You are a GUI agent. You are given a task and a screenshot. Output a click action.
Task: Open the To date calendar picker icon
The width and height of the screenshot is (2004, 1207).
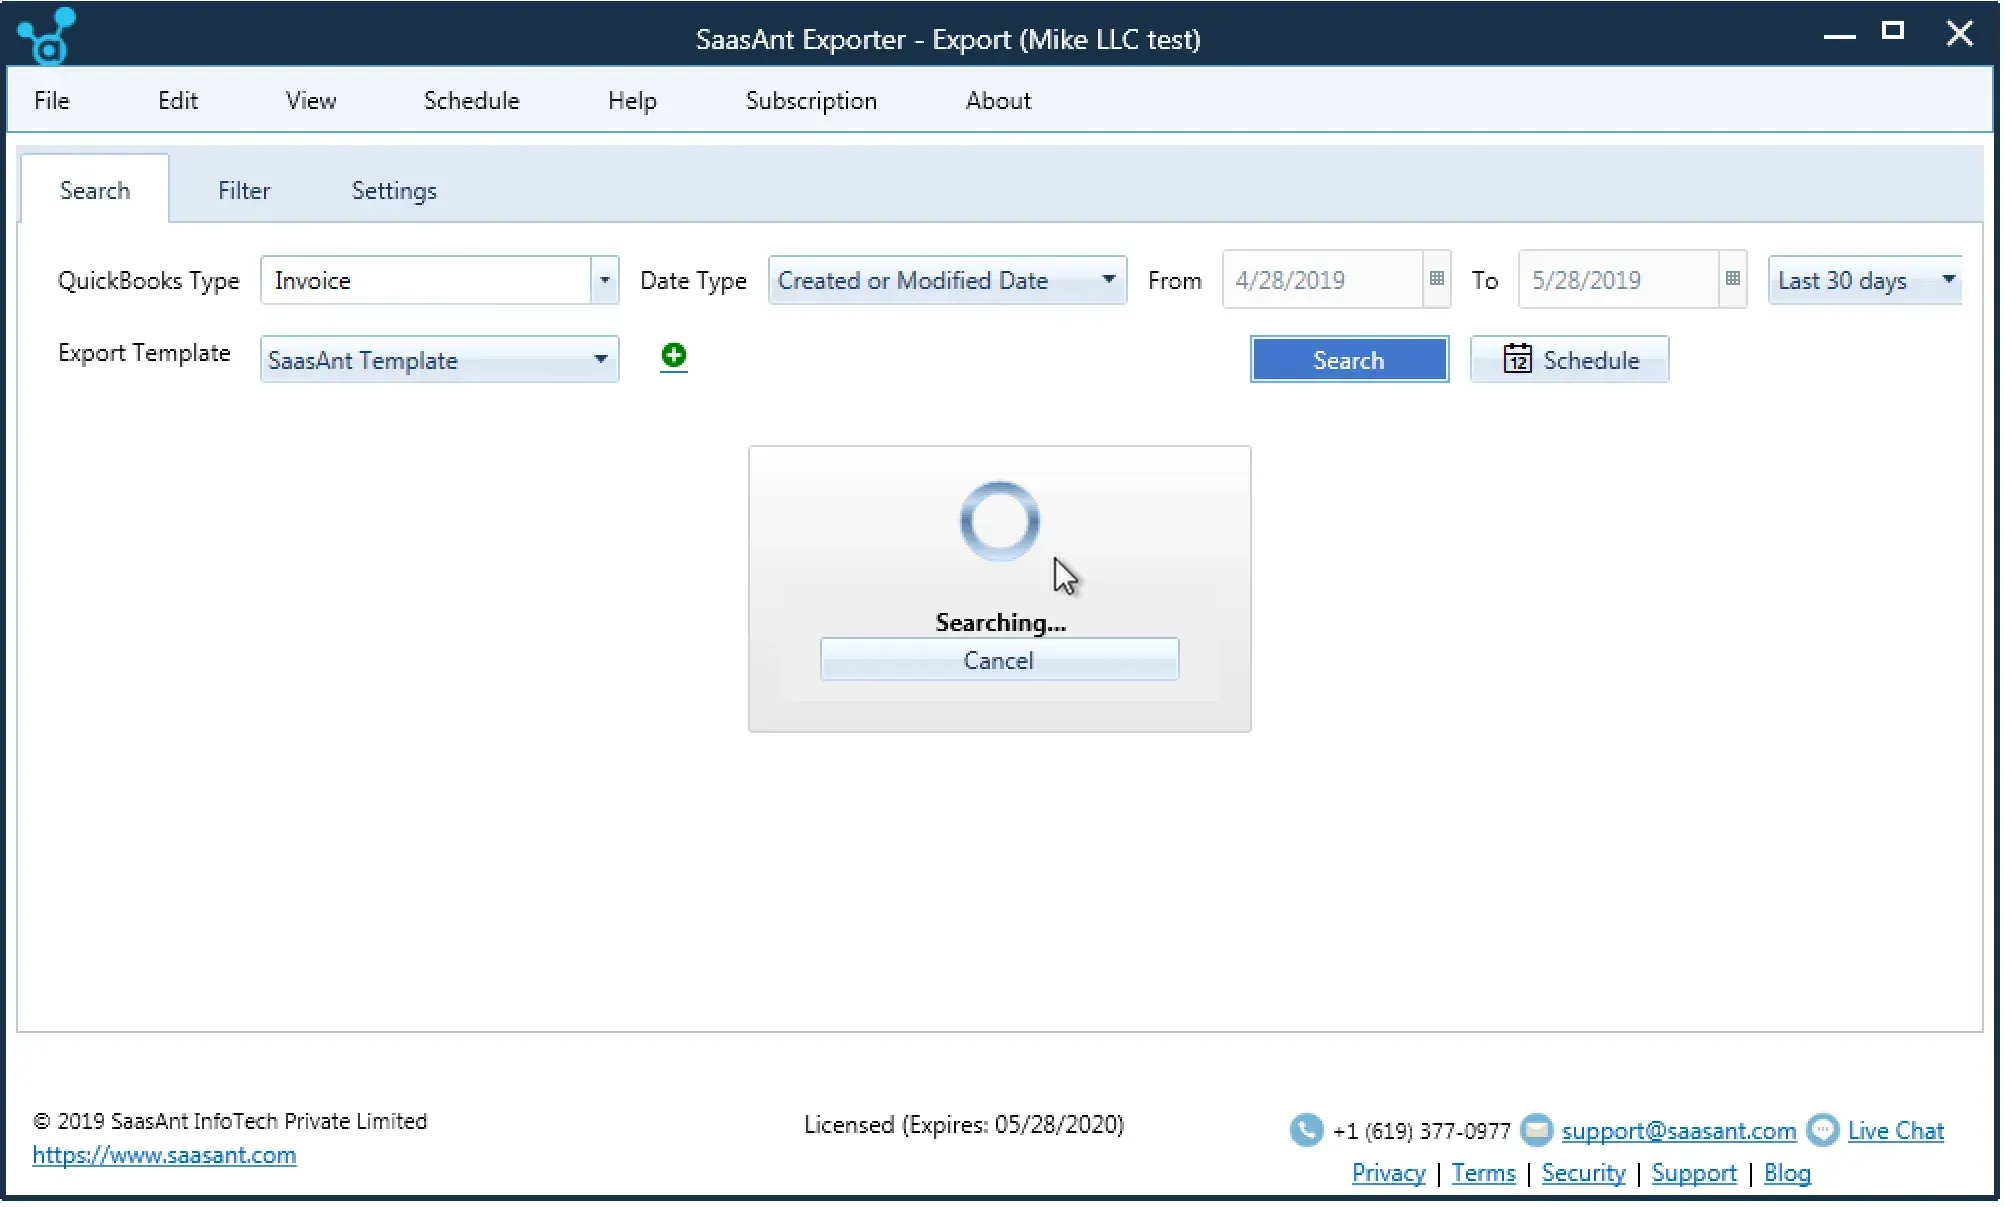(x=1732, y=279)
